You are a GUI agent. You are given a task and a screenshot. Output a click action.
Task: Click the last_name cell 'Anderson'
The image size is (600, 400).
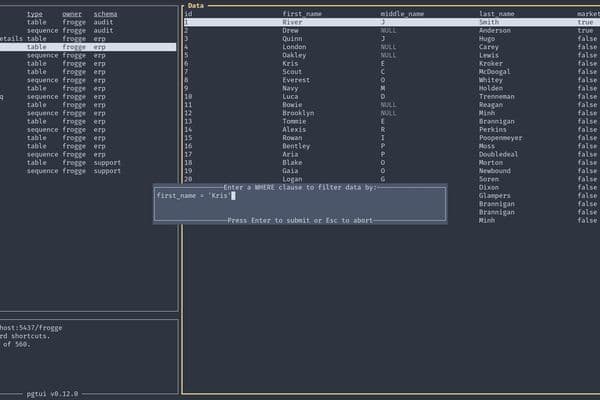click(495, 31)
